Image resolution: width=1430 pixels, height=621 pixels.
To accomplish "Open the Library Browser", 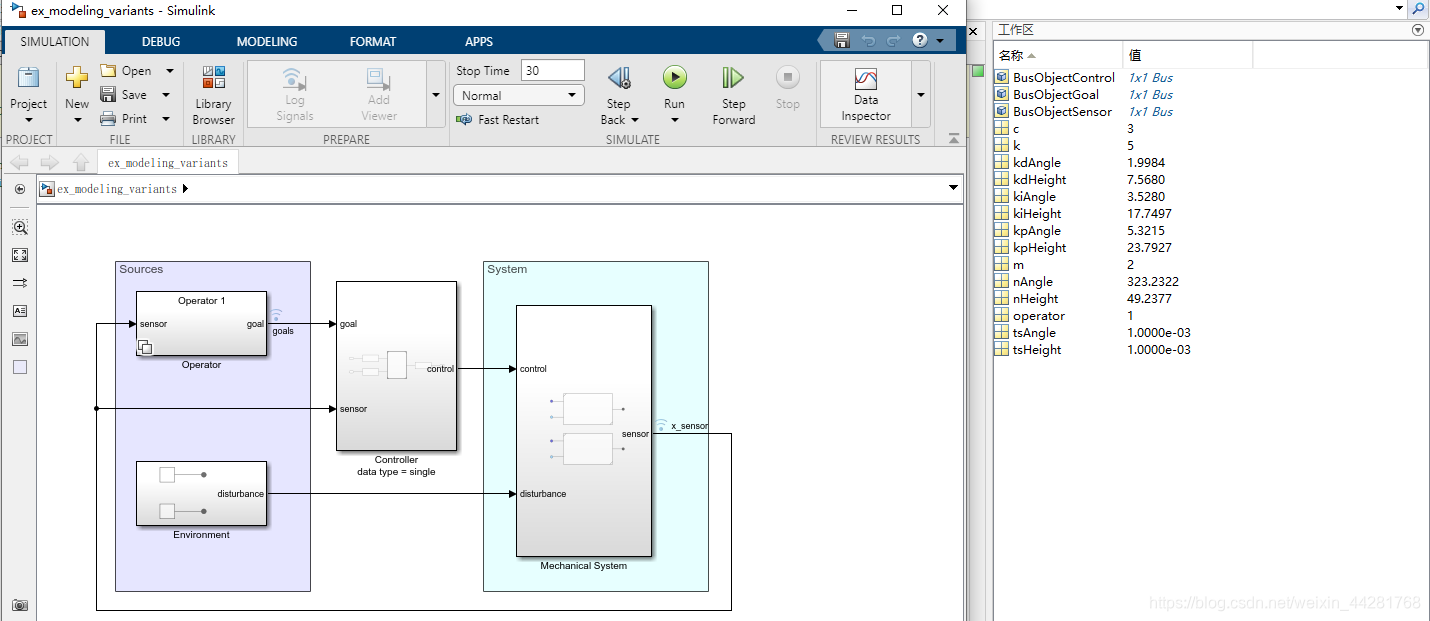I will point(213,95).
